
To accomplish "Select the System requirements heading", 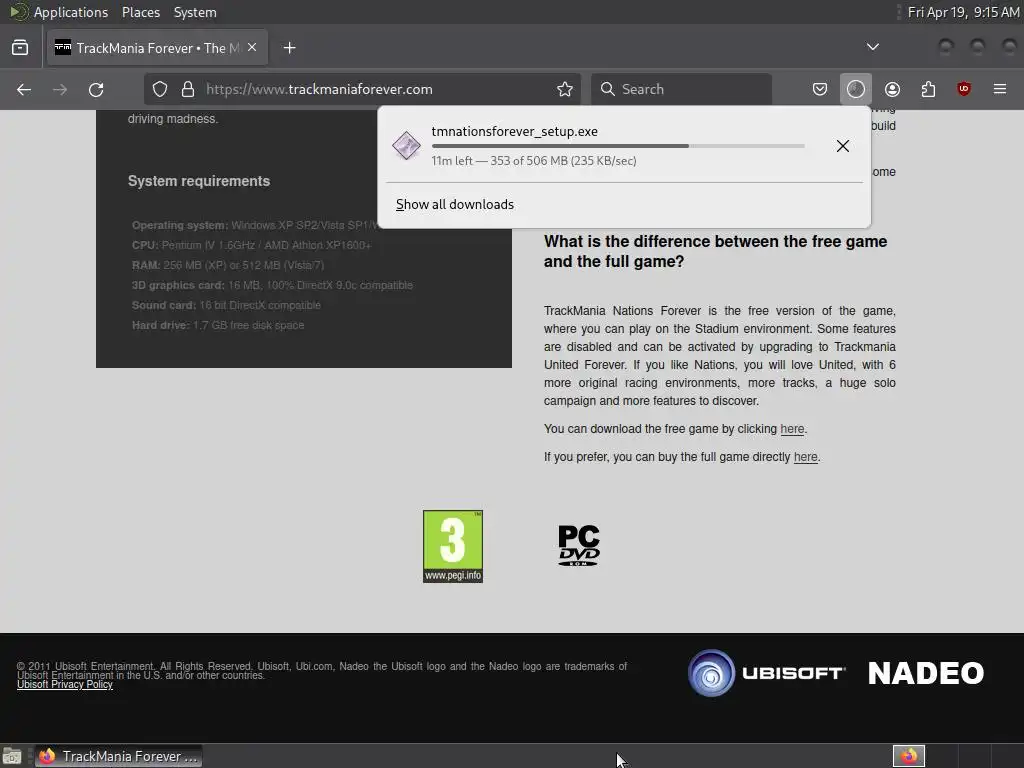I will pos(199,181).
